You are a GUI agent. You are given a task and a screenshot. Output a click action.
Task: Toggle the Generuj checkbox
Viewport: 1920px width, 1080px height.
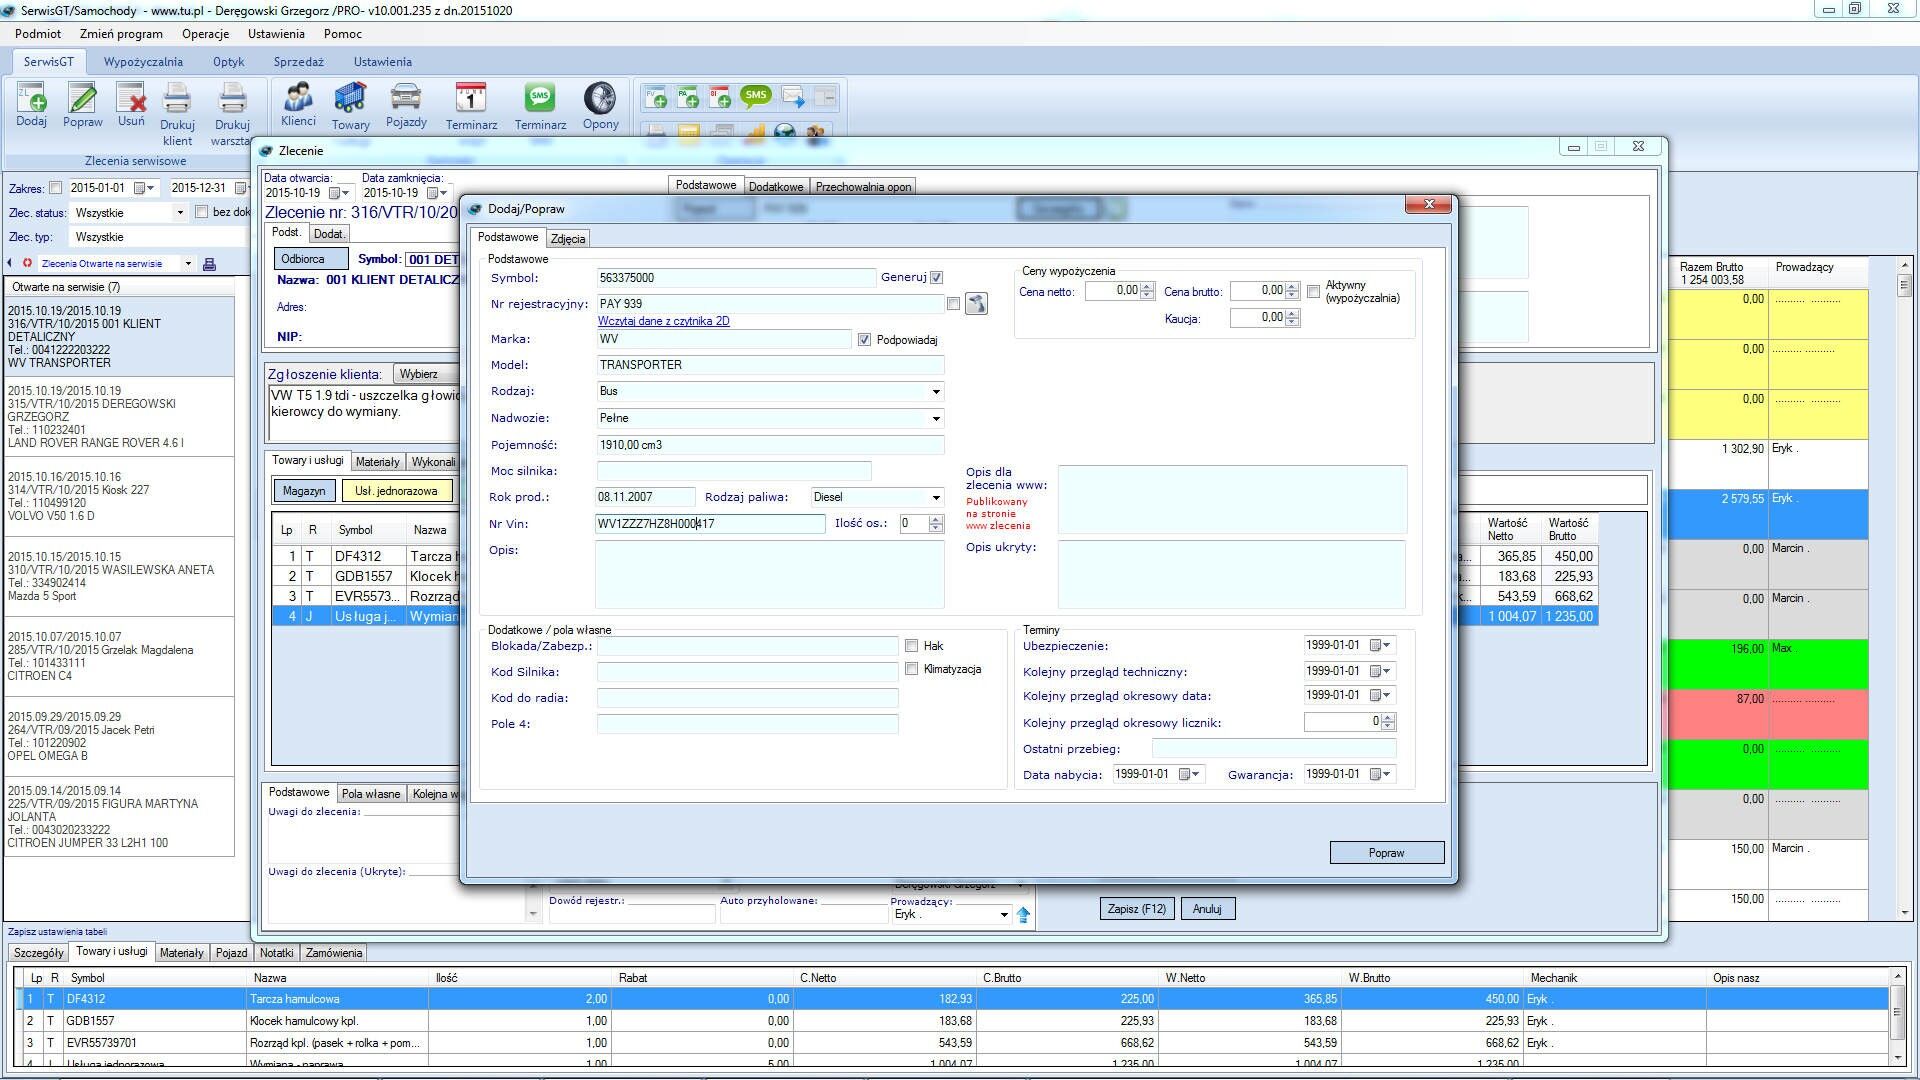pos(936,278)
